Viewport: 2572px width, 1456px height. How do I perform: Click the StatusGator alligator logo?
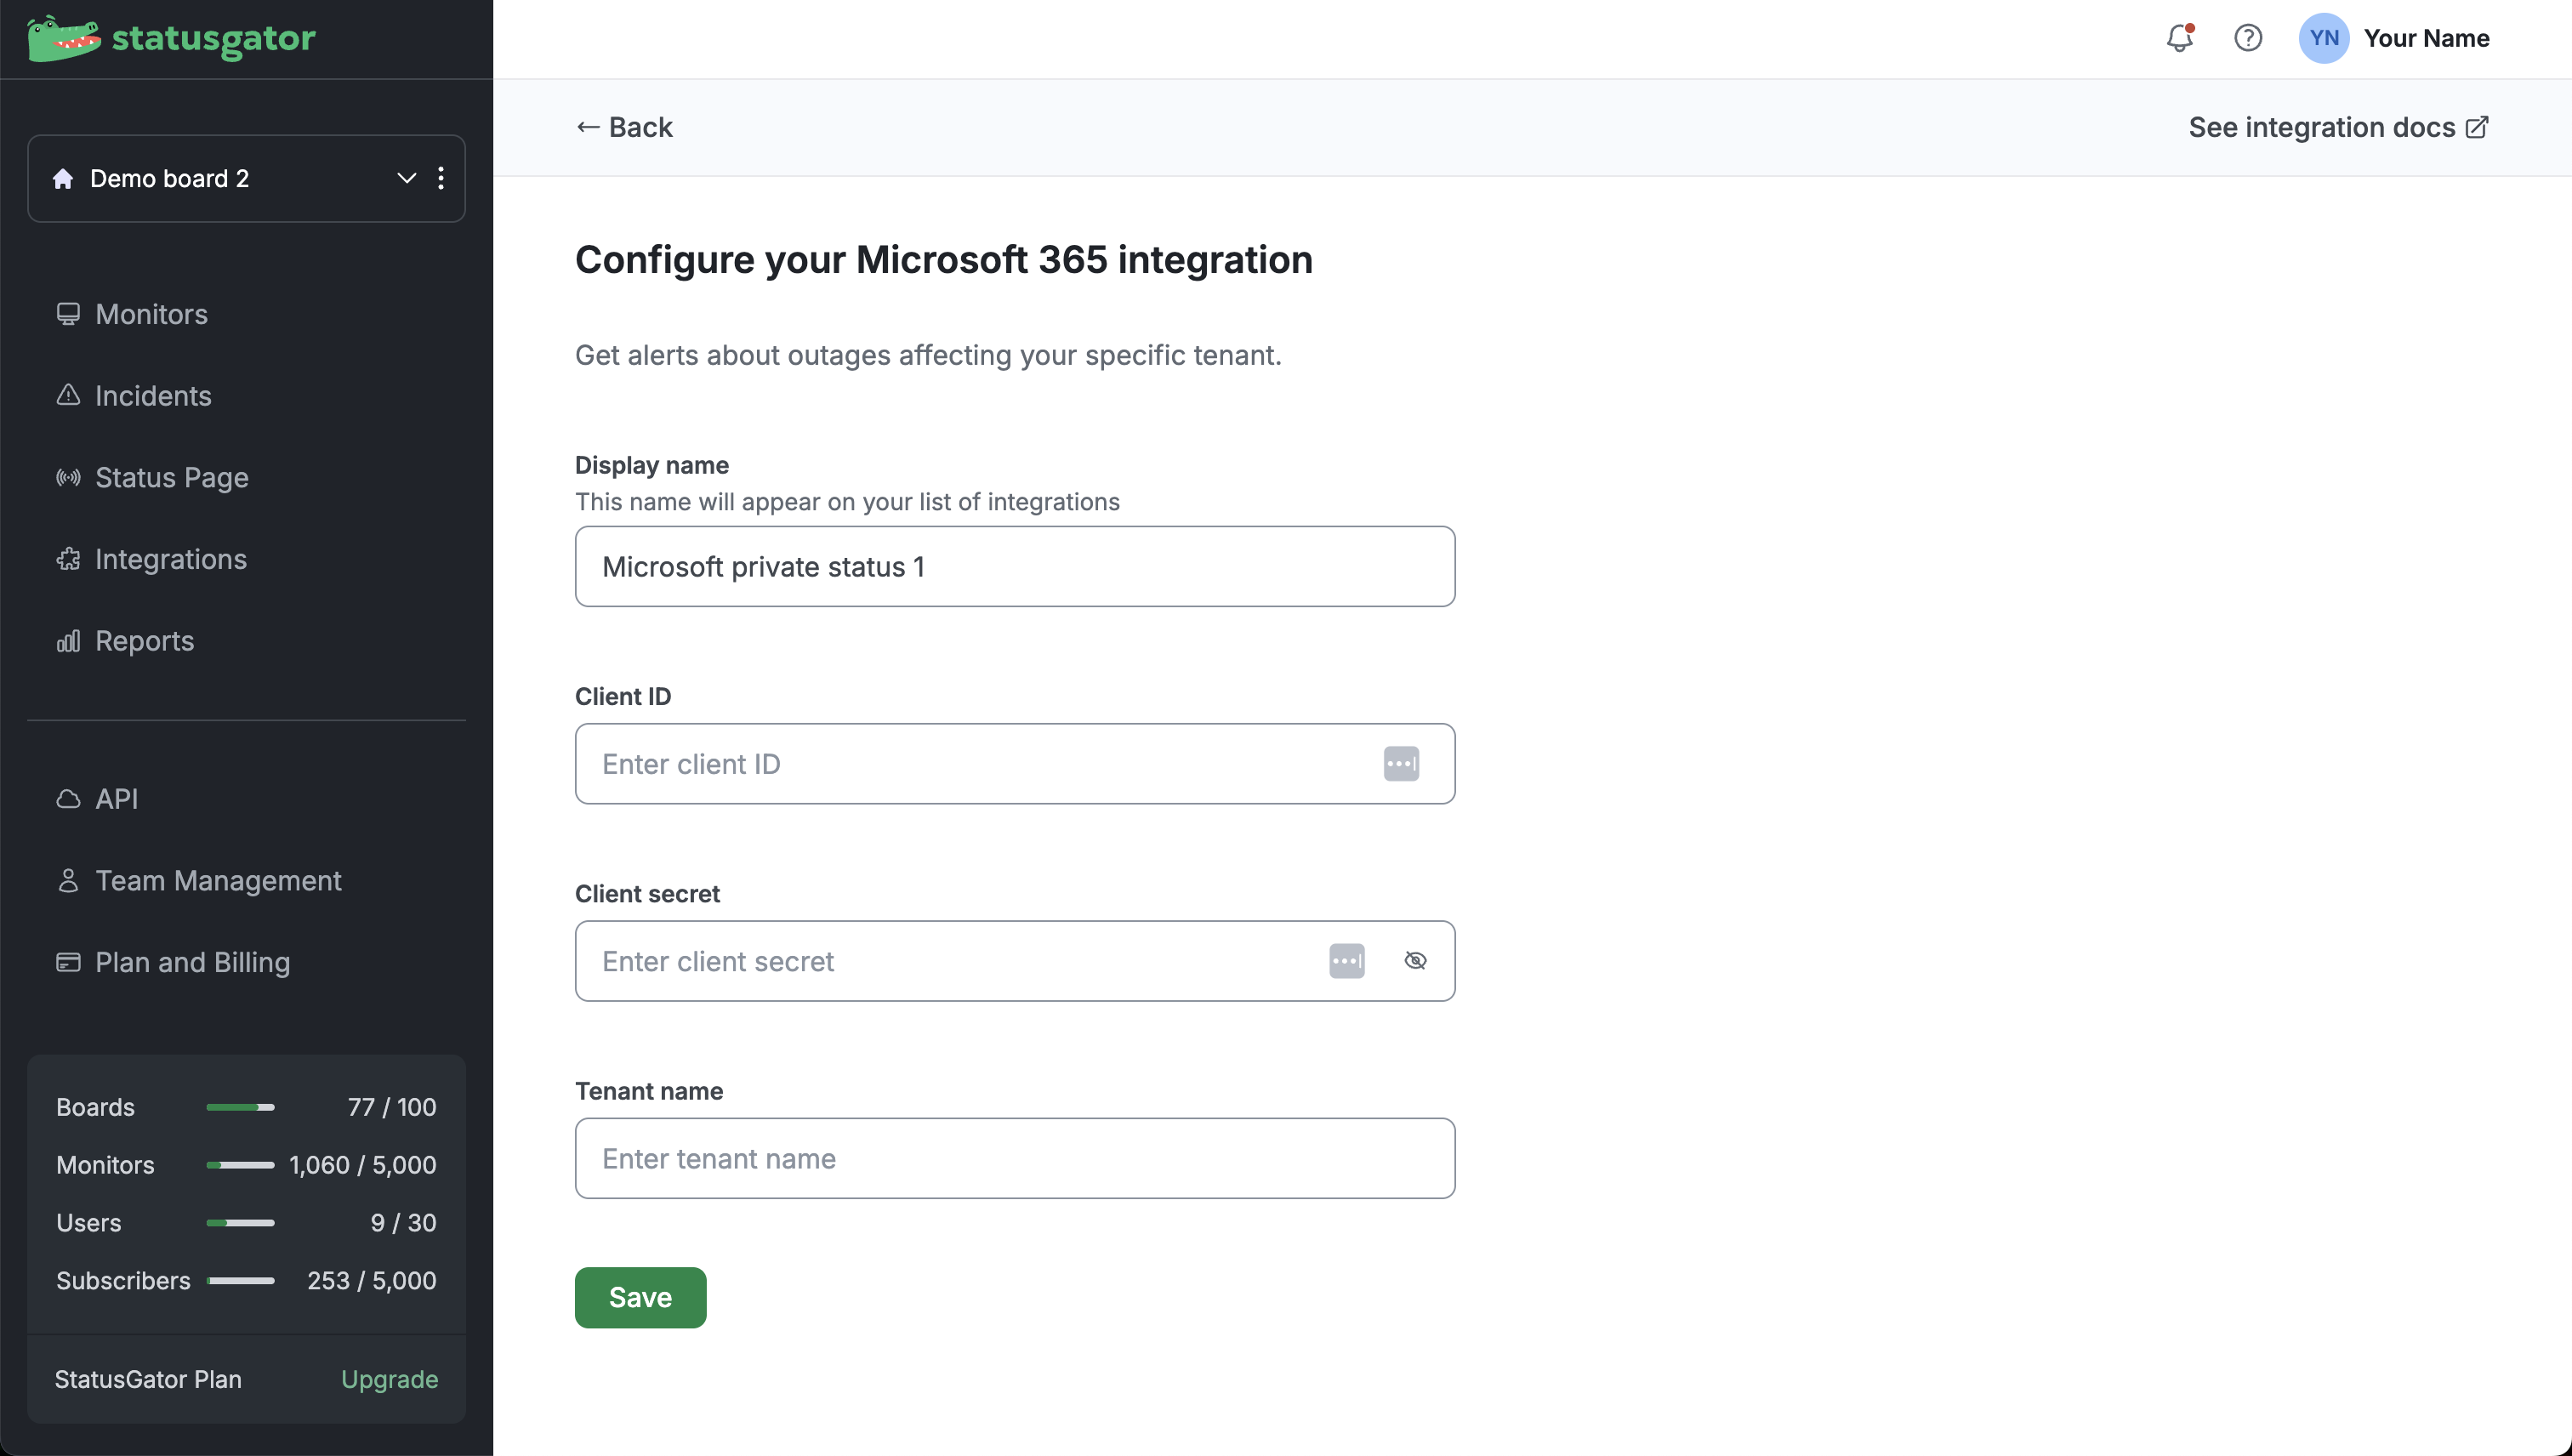click(64, 38)
